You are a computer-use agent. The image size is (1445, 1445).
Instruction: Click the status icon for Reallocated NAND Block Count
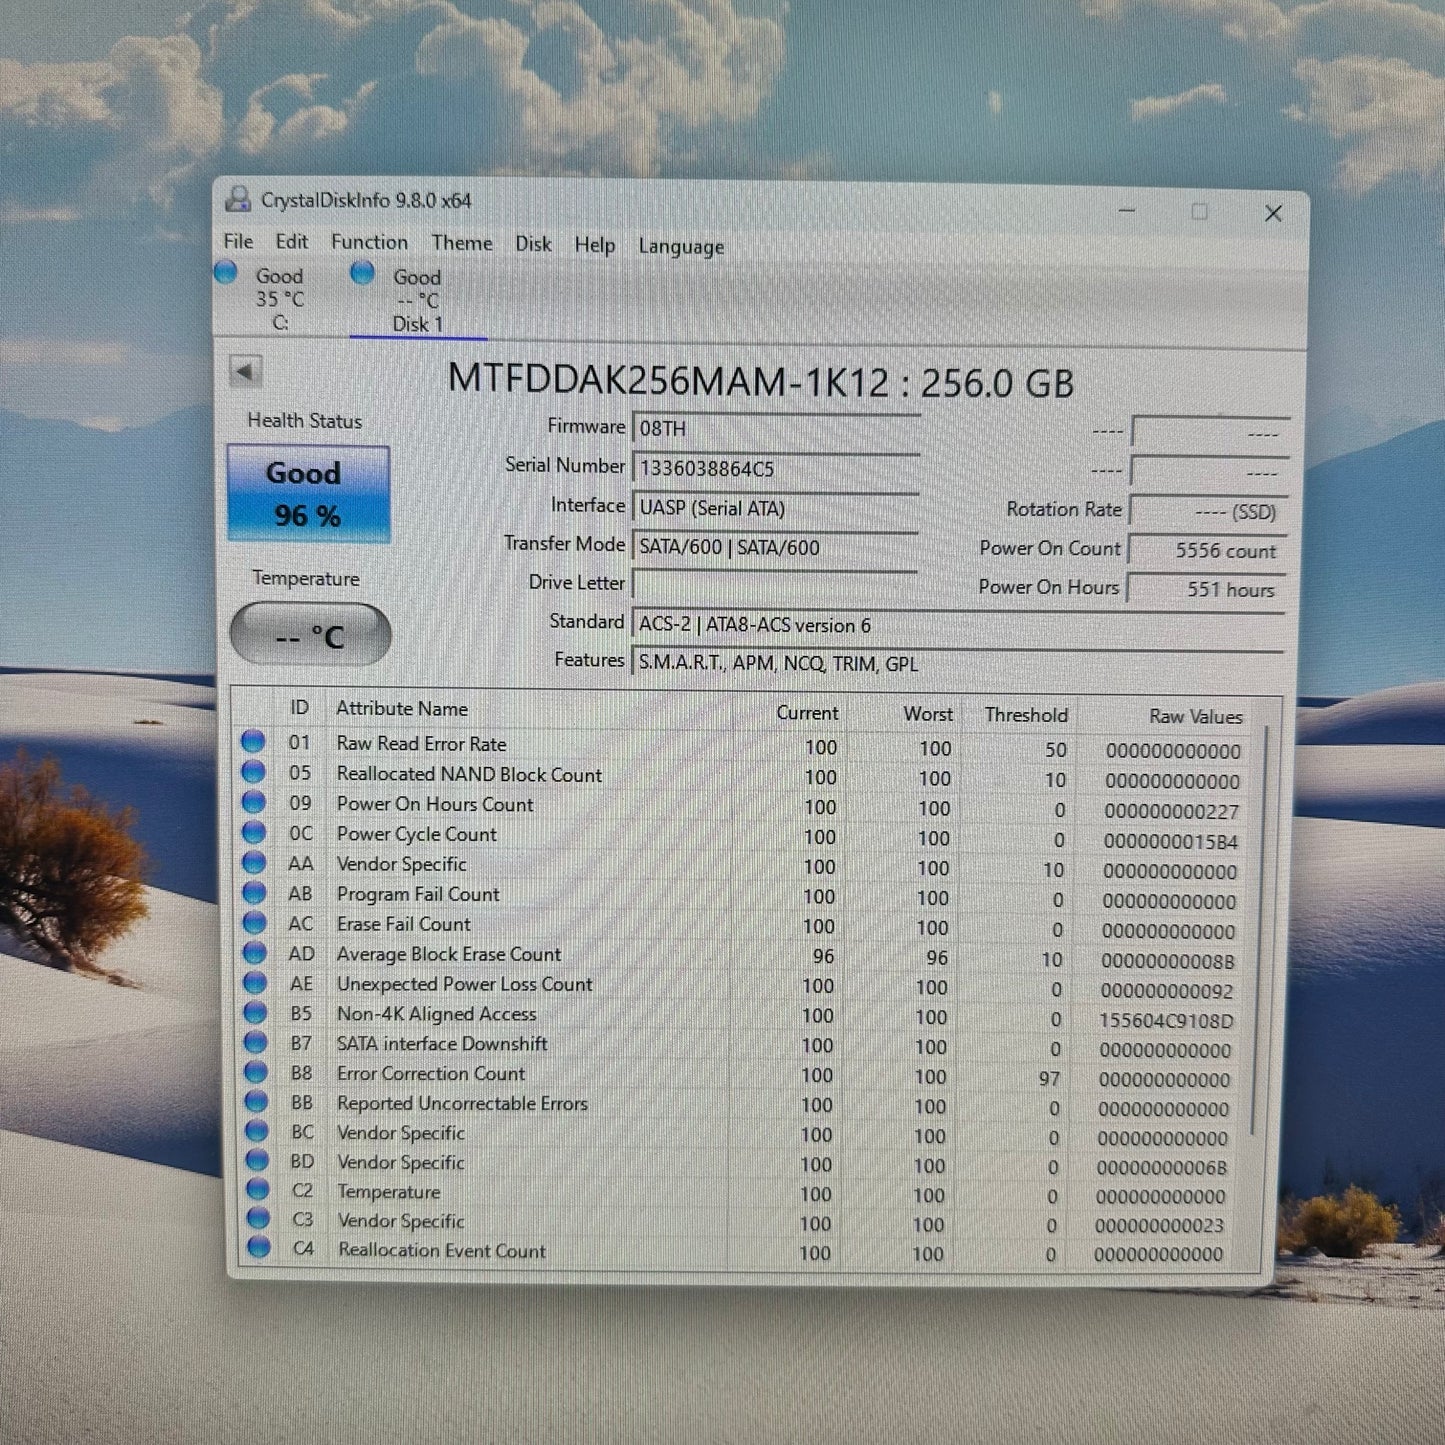click(253, 771)
